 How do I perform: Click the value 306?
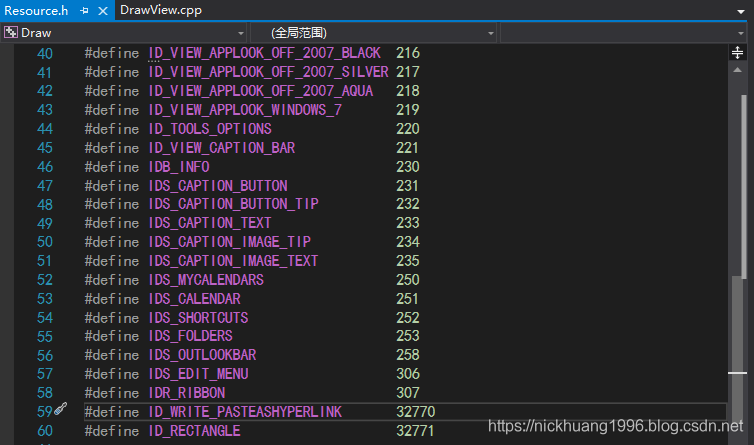click(x=408, y=374)
